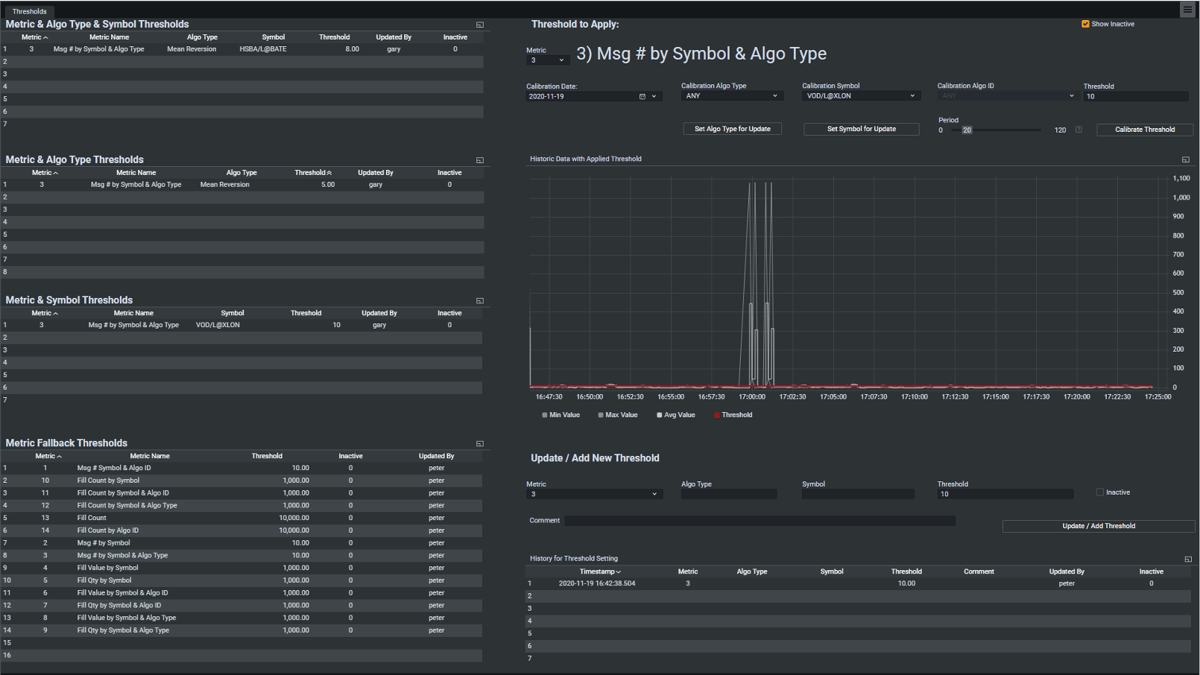Open the Calibration Date calendar picker
Viewport: 1200px width, 675px height.
tap(642, 97)
